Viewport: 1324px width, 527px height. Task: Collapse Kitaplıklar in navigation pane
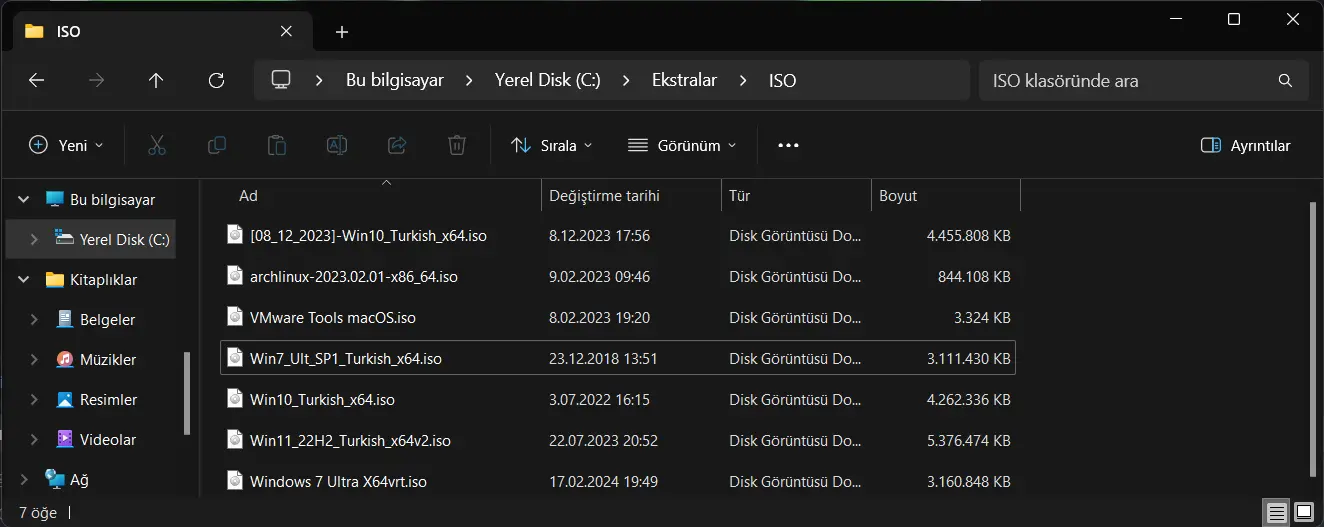point(24,280)
